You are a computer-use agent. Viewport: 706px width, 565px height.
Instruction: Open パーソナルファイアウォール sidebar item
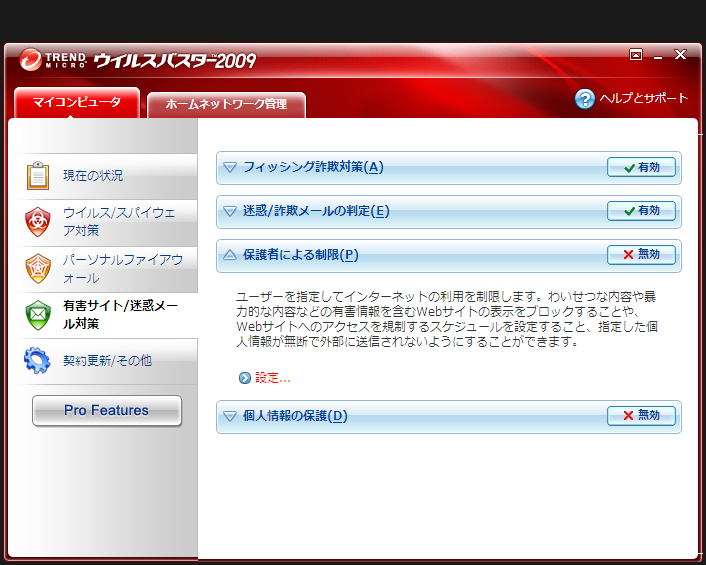[109, 269]
